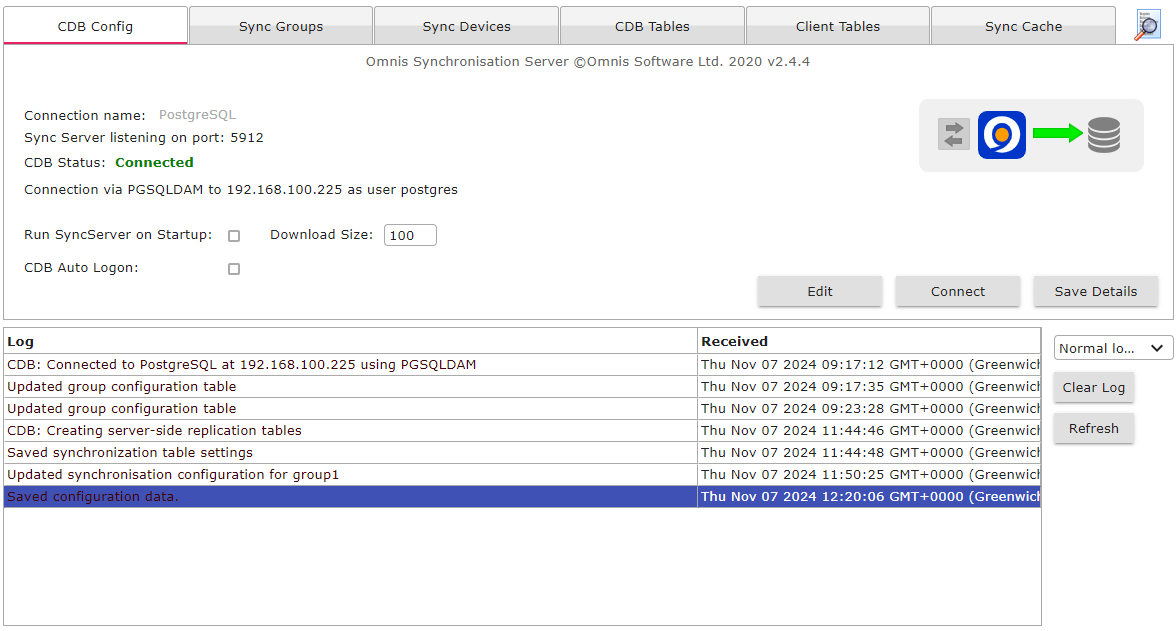Click the 11:44:48 Received timestamp cell
This screenshot has width=1176, height=631.
click(x=868, y=452)
